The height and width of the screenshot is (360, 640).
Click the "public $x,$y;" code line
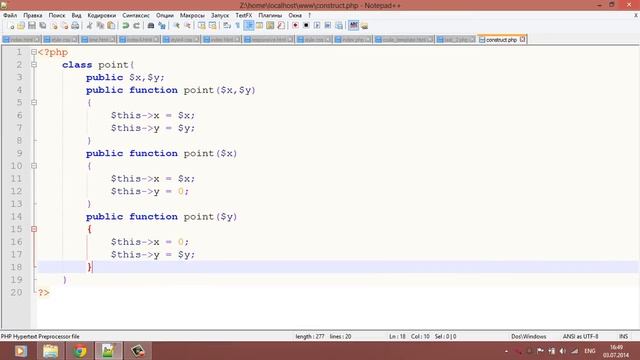click(x=125, y=78)
